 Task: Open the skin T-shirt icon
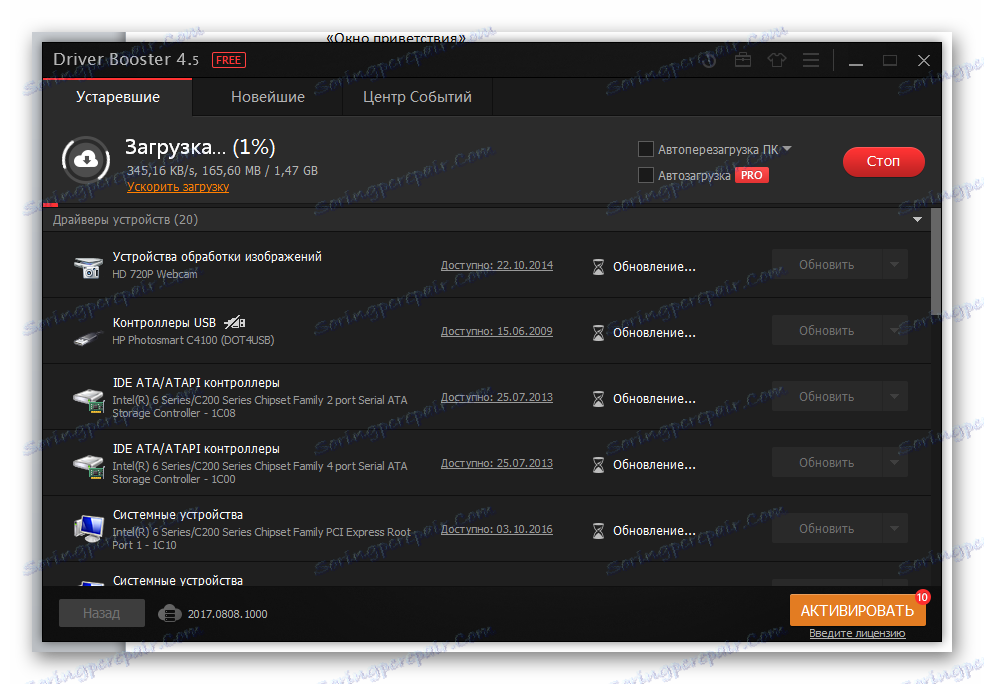tap(777, 60)
